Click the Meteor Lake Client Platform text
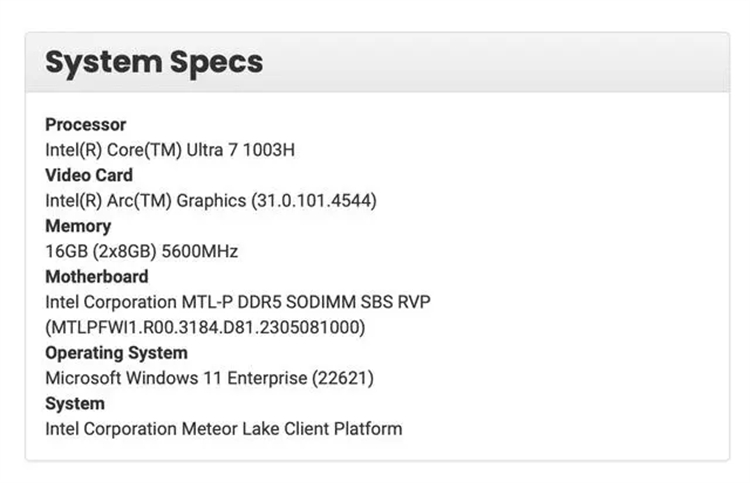The width and height of the screenshot is (750, 483). click(x=292, y=429)
